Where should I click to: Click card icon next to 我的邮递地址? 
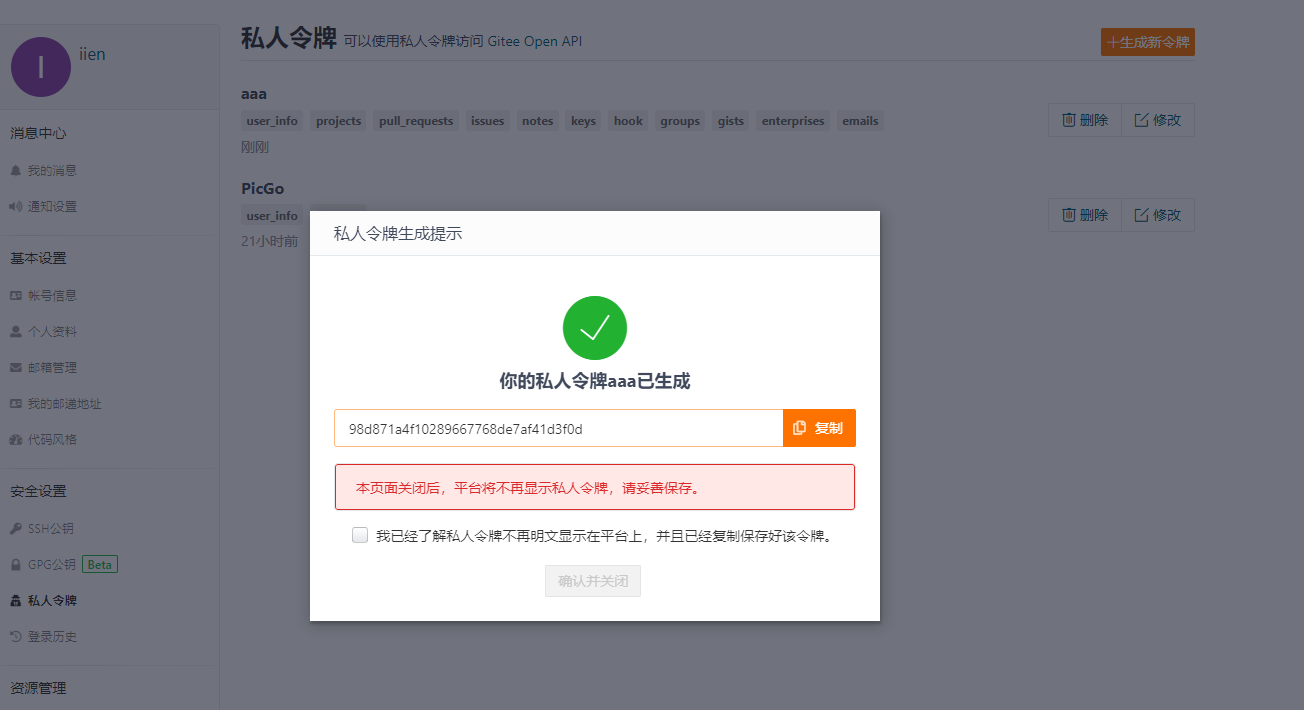(15, 404)
